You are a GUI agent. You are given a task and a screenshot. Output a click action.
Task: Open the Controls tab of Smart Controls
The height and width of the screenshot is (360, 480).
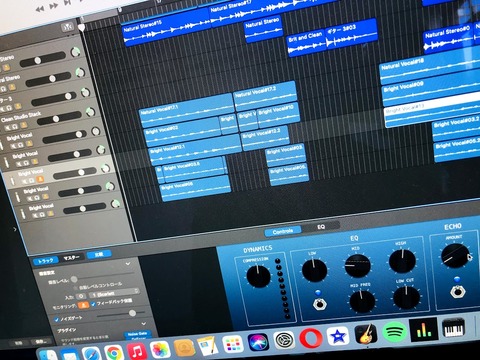(x=283, y=231)
